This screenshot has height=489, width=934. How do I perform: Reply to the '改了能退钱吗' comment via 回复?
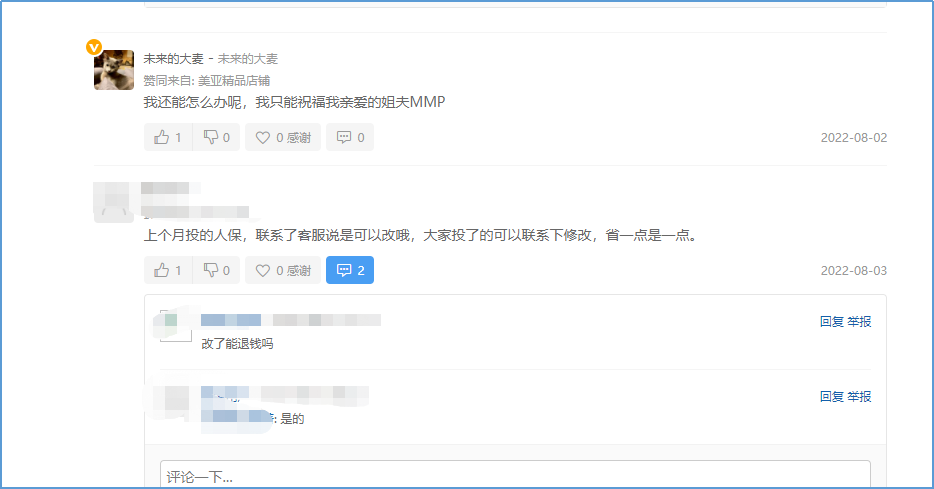pyautogui.click(x=831, y=321)
